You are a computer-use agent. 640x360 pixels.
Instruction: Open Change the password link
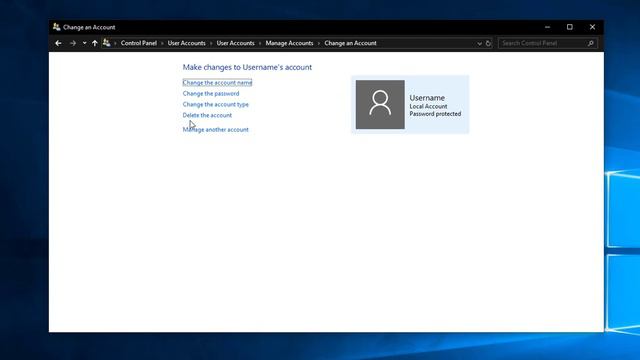click(x=211, y=93)
